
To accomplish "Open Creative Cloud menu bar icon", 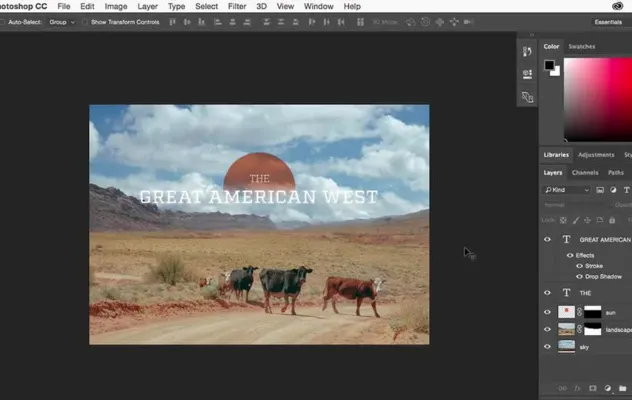I will pyautogui.click(x=617, y=6).
